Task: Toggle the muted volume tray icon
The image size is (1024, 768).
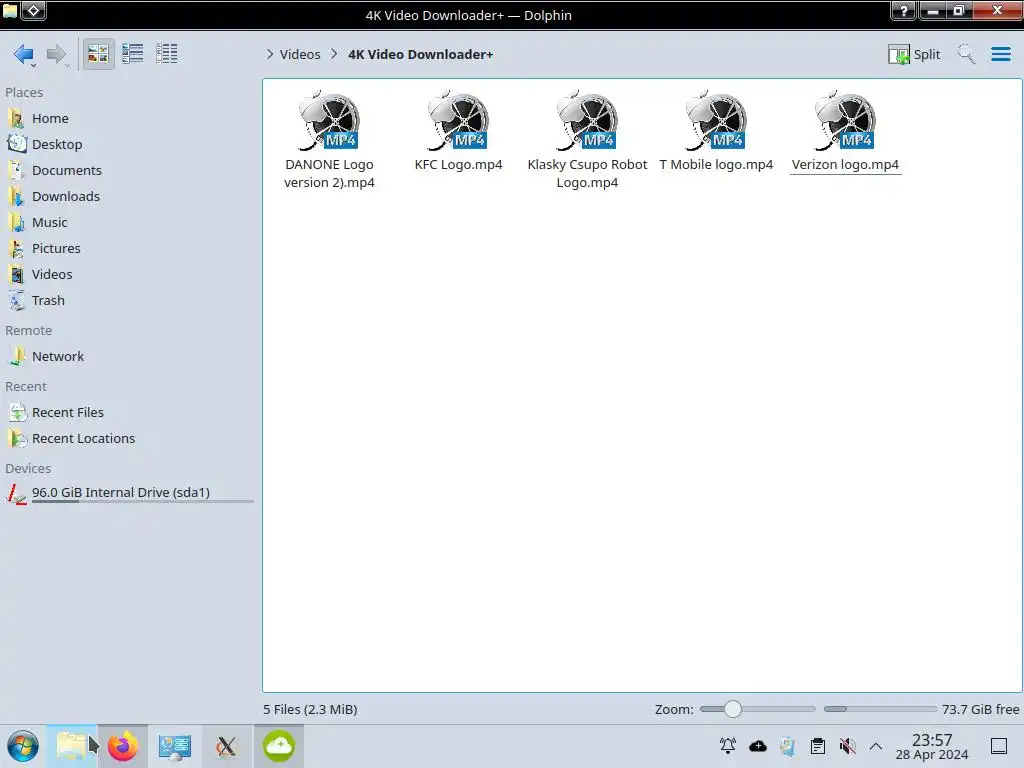Action: 848,746
